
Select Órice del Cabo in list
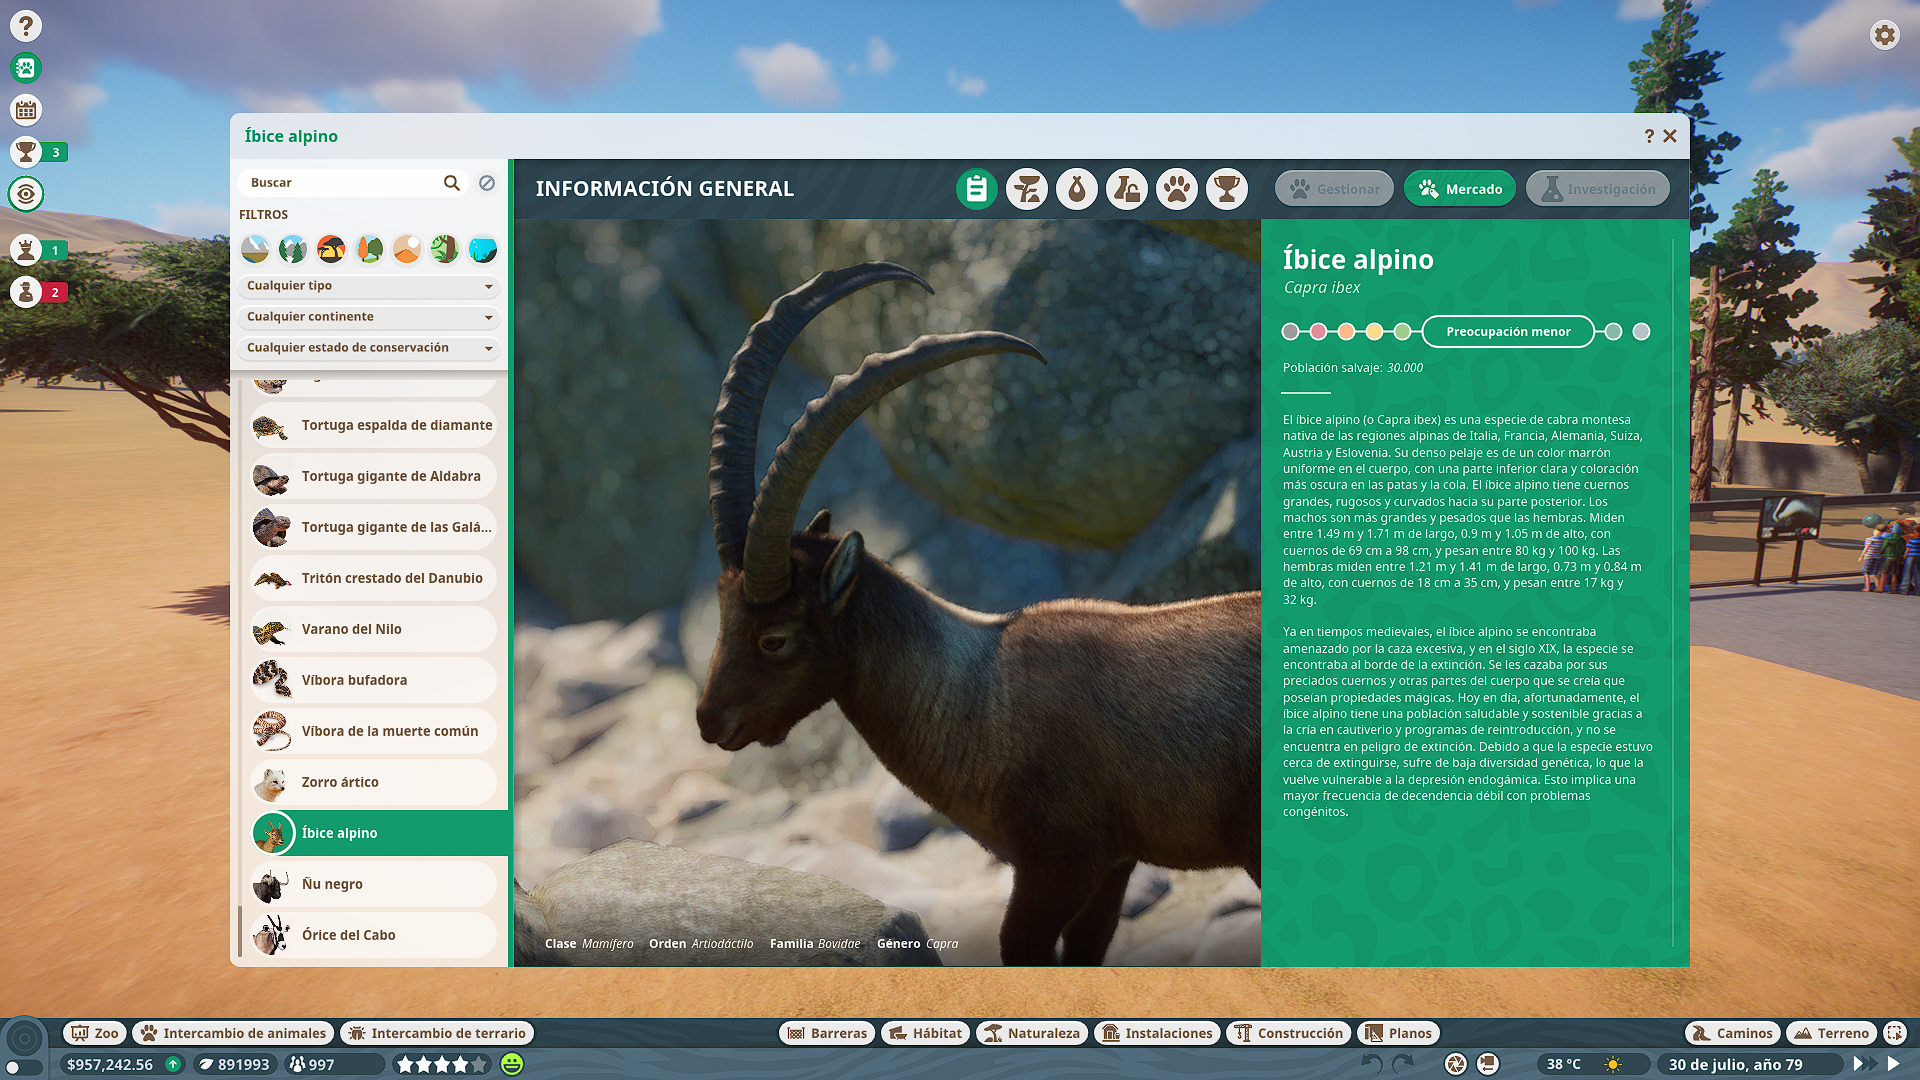point(372,936)
